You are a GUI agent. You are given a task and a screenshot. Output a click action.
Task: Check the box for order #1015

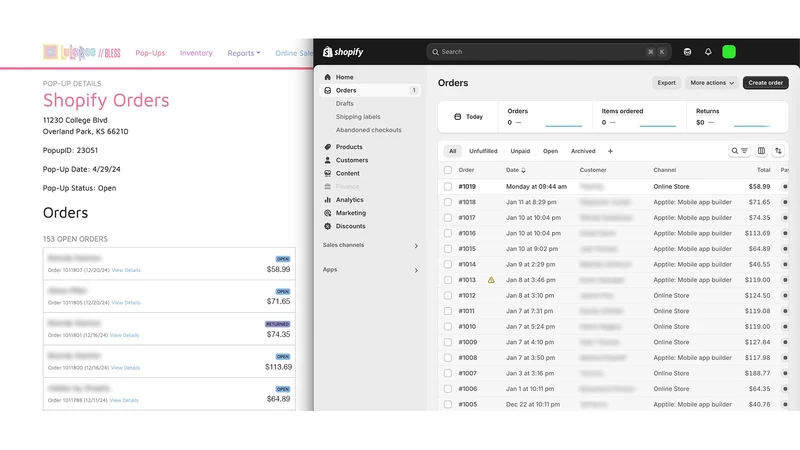[447, 249]
